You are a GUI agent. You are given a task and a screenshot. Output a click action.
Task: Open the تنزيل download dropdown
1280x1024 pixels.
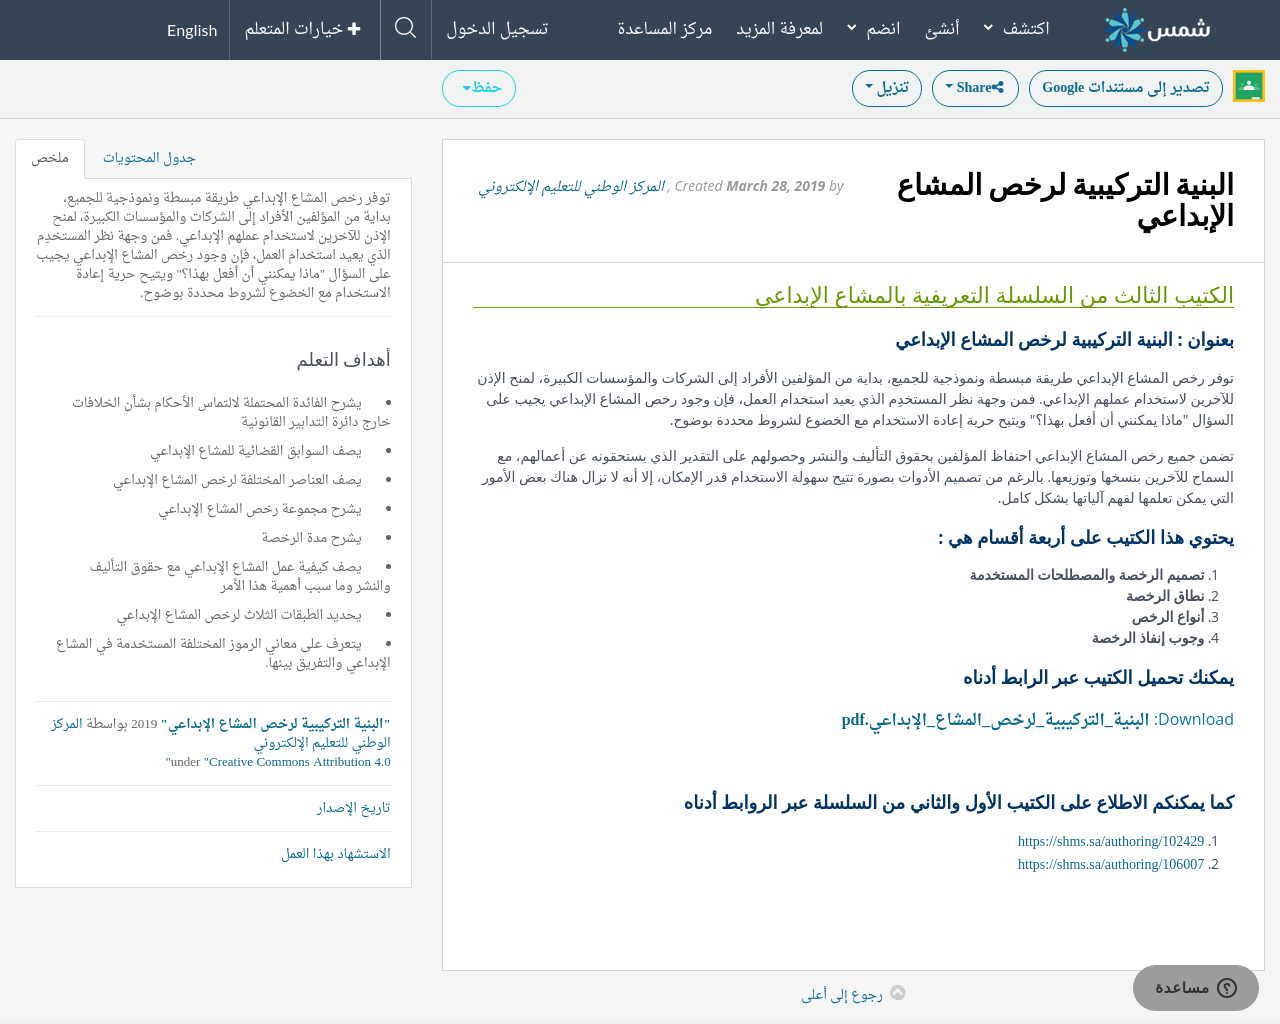(886, 86)
